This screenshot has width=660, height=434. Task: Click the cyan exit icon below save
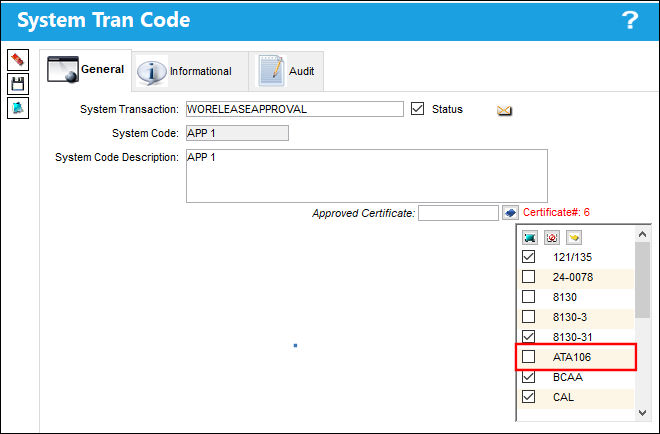[x=18, y=108]
